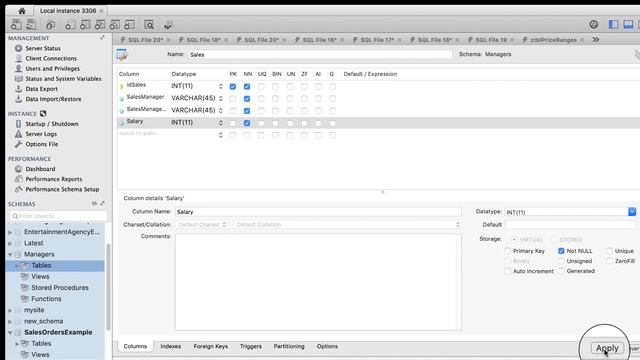Toggle NN checkbox for Salary column
Viewport: 640px width, 360px height.
pyautogui.click(x=247, y=123)
